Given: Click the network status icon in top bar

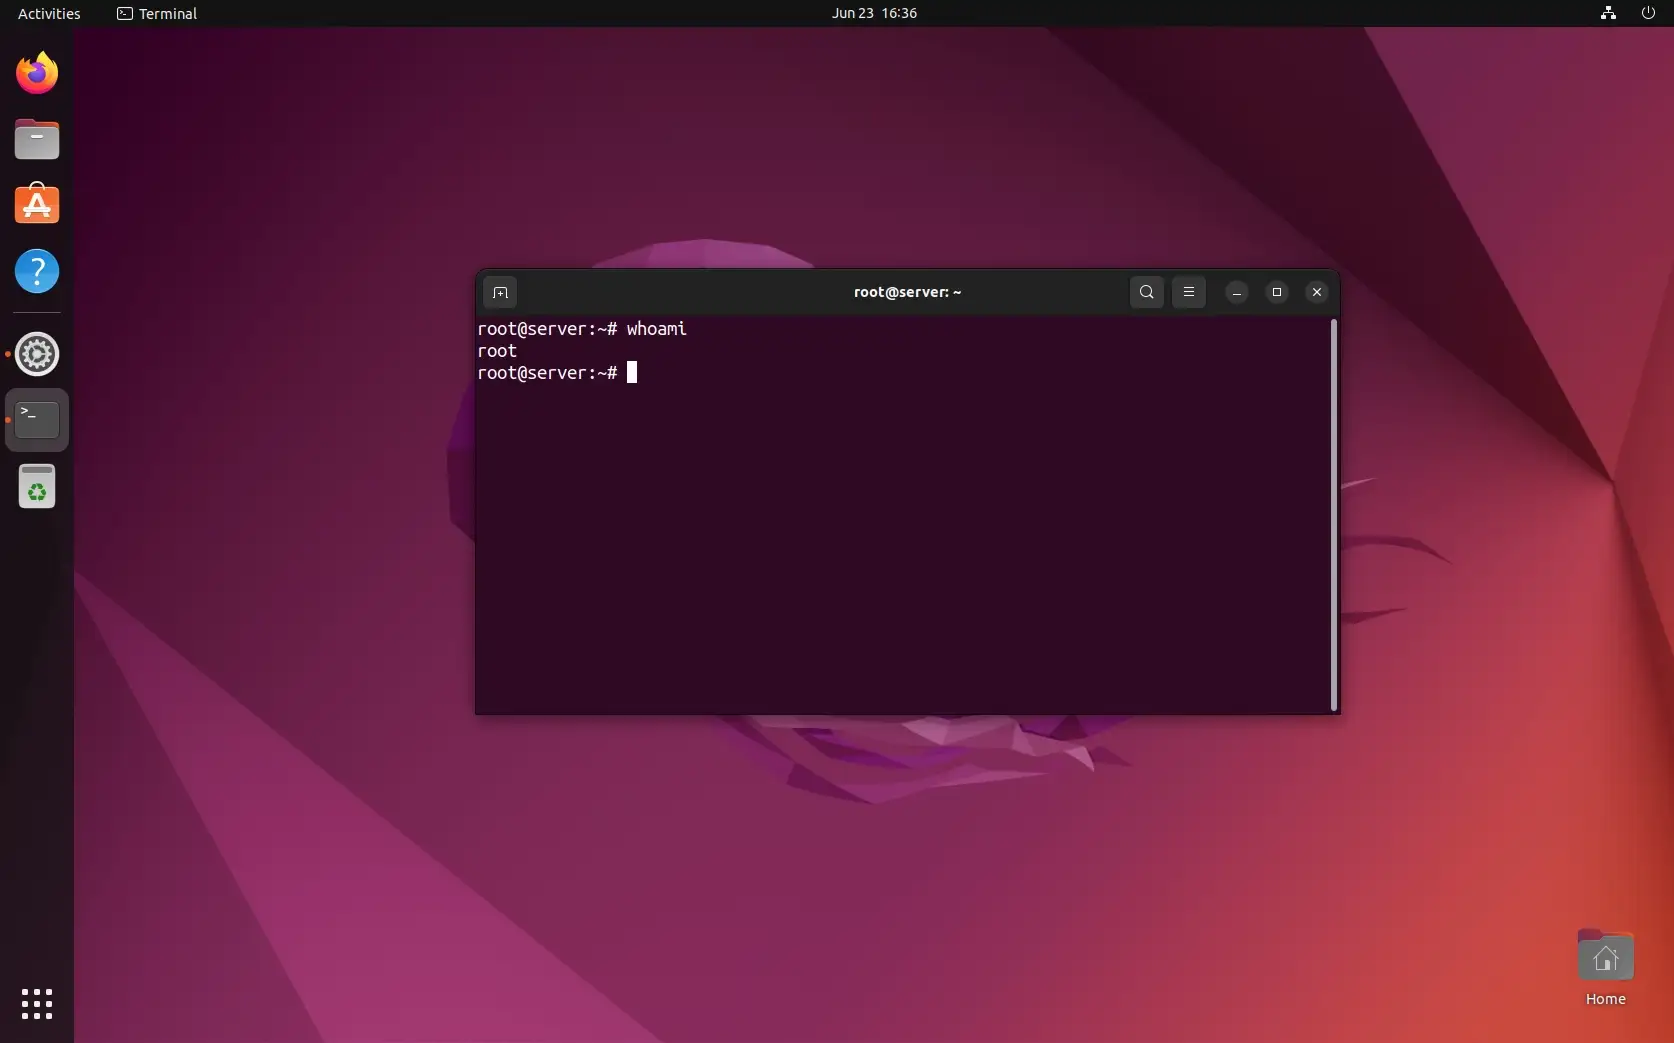Looking at the screenshot, I should (1607, 13).
